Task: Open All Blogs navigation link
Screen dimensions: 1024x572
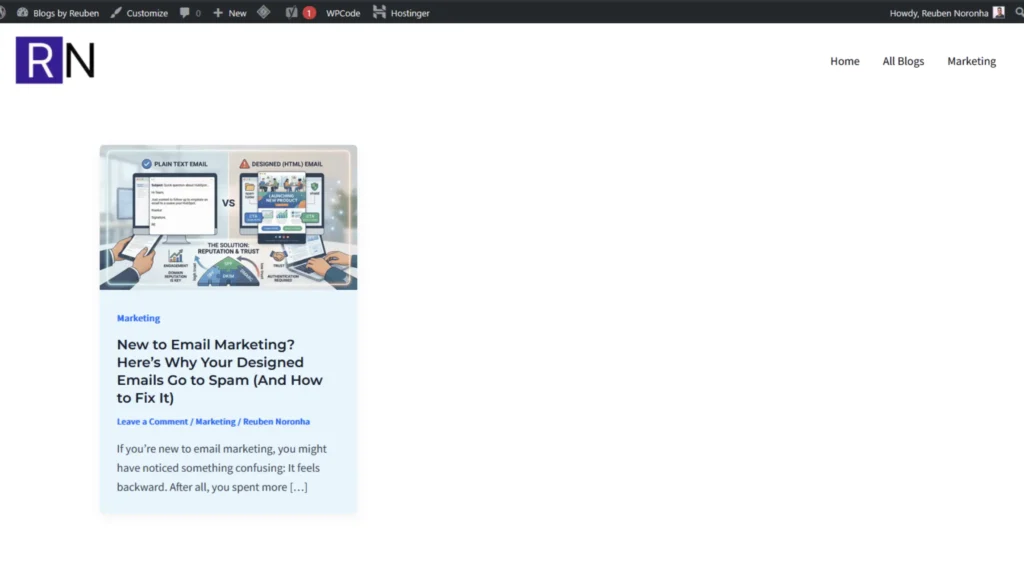Action: [903, 61]
